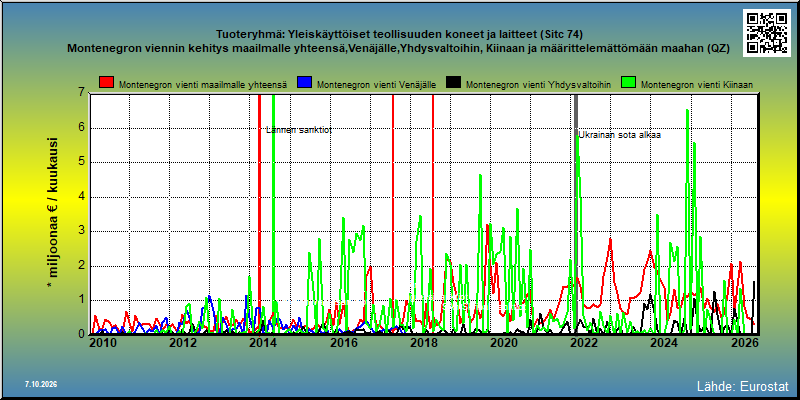Image resolution: width=800 pixels, height=400 pixels.
Task: Click y-axis value 7
Action: coord(81,93)
